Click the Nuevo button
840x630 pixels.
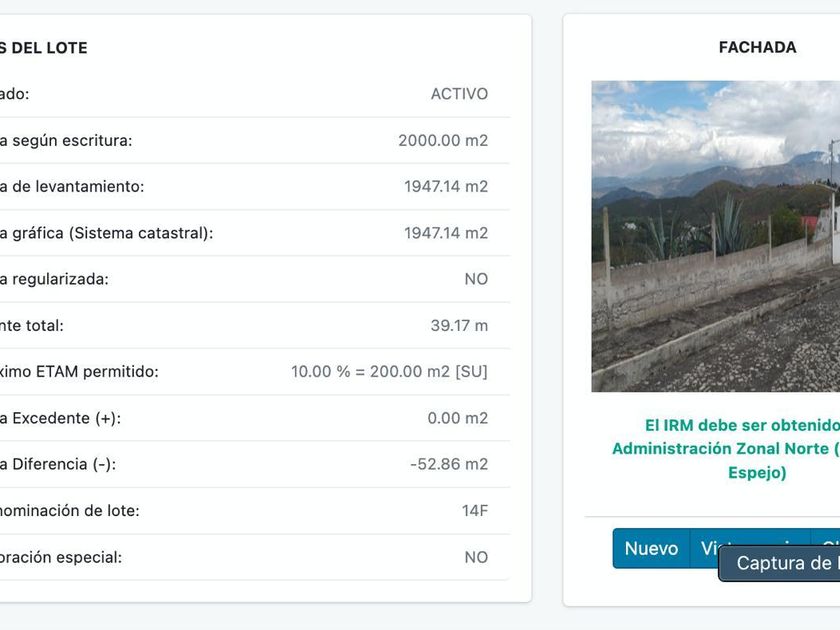tap(651, 548)
